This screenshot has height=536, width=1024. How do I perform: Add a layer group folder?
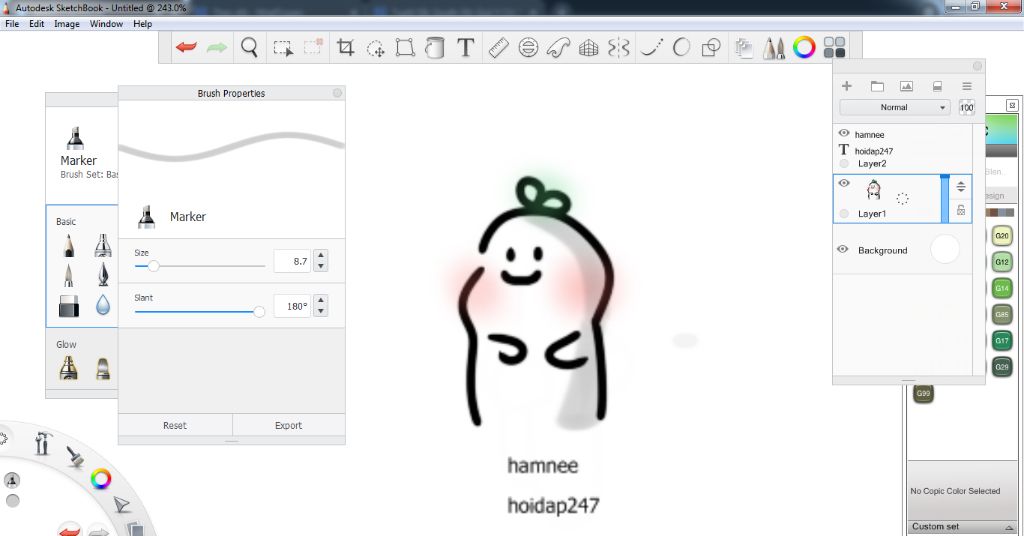(x=877, y=86)
